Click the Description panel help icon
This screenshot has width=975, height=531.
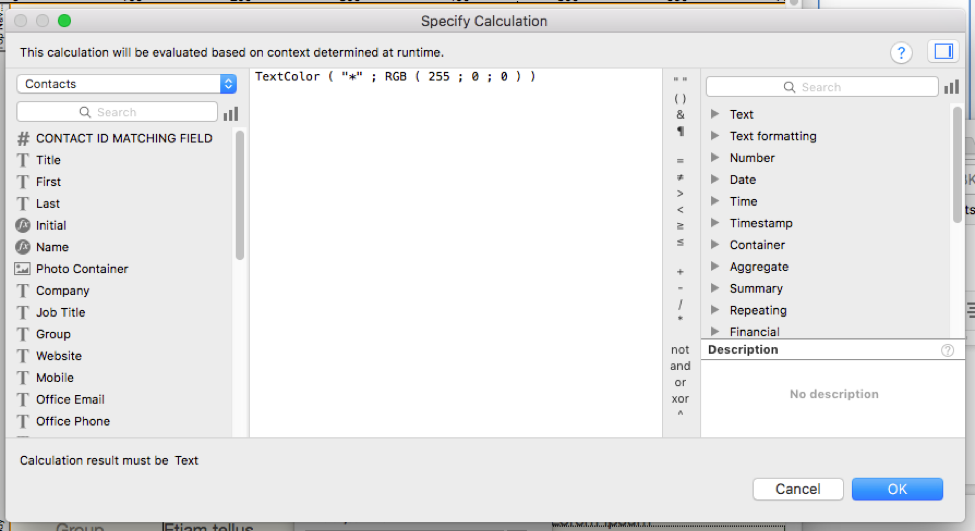point(947,350)
